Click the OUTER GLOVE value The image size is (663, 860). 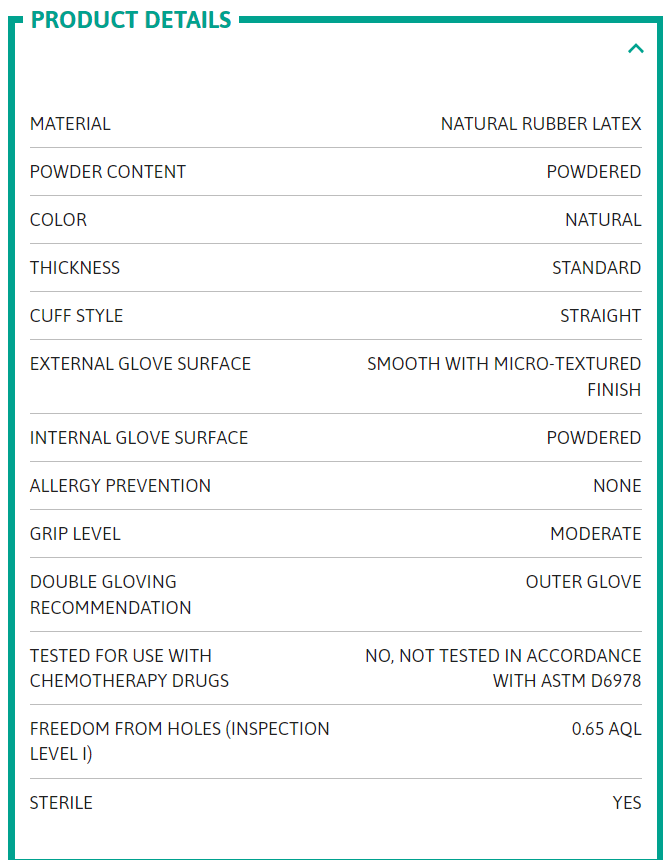583,582
